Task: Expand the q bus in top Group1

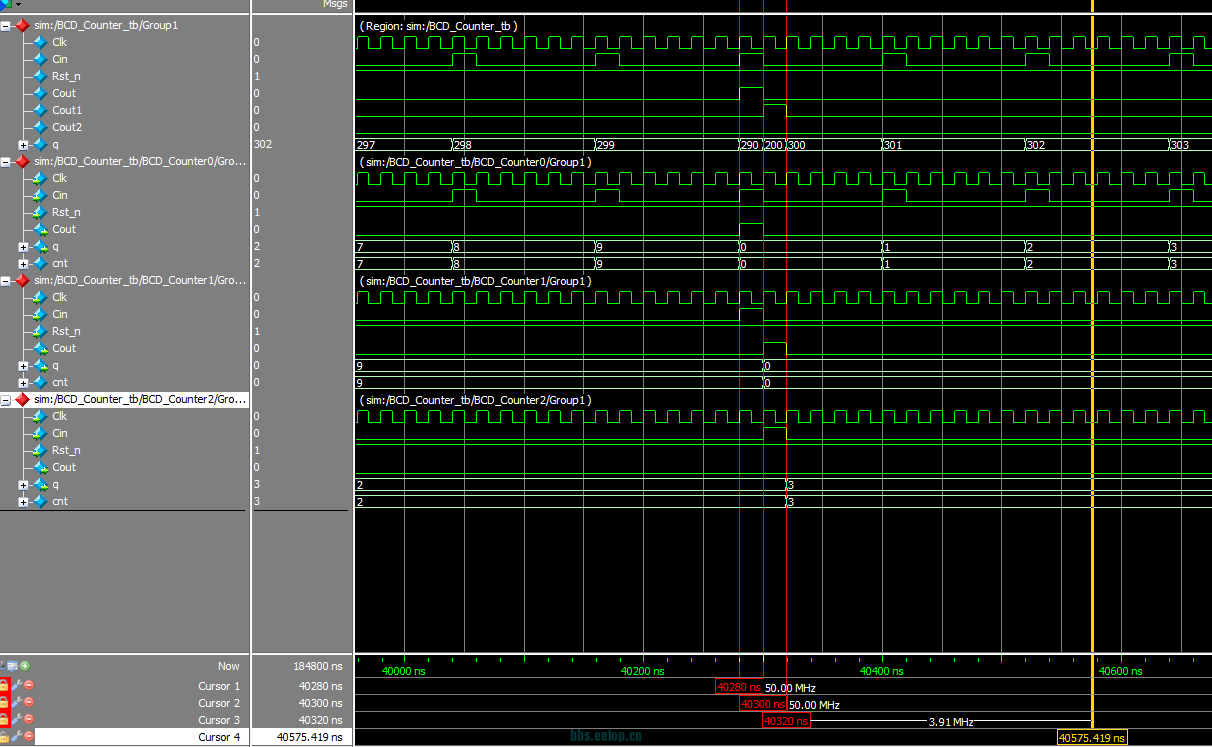Action: [23, 145]
